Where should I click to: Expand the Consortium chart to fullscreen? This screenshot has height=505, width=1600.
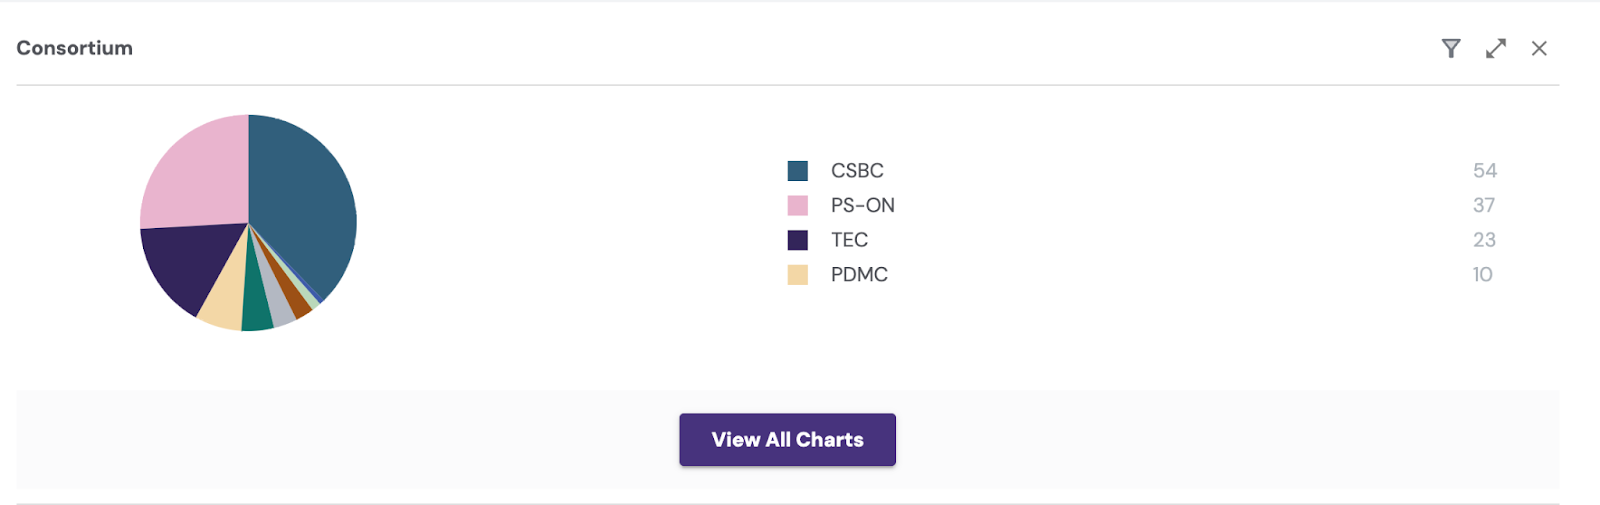click(1496, 48)
